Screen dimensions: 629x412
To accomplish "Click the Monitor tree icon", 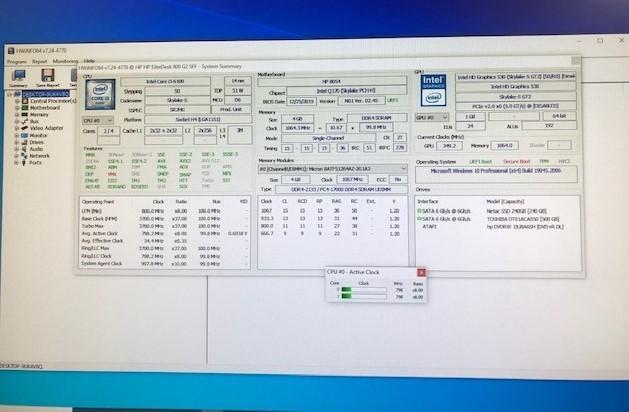I will 25,135.
